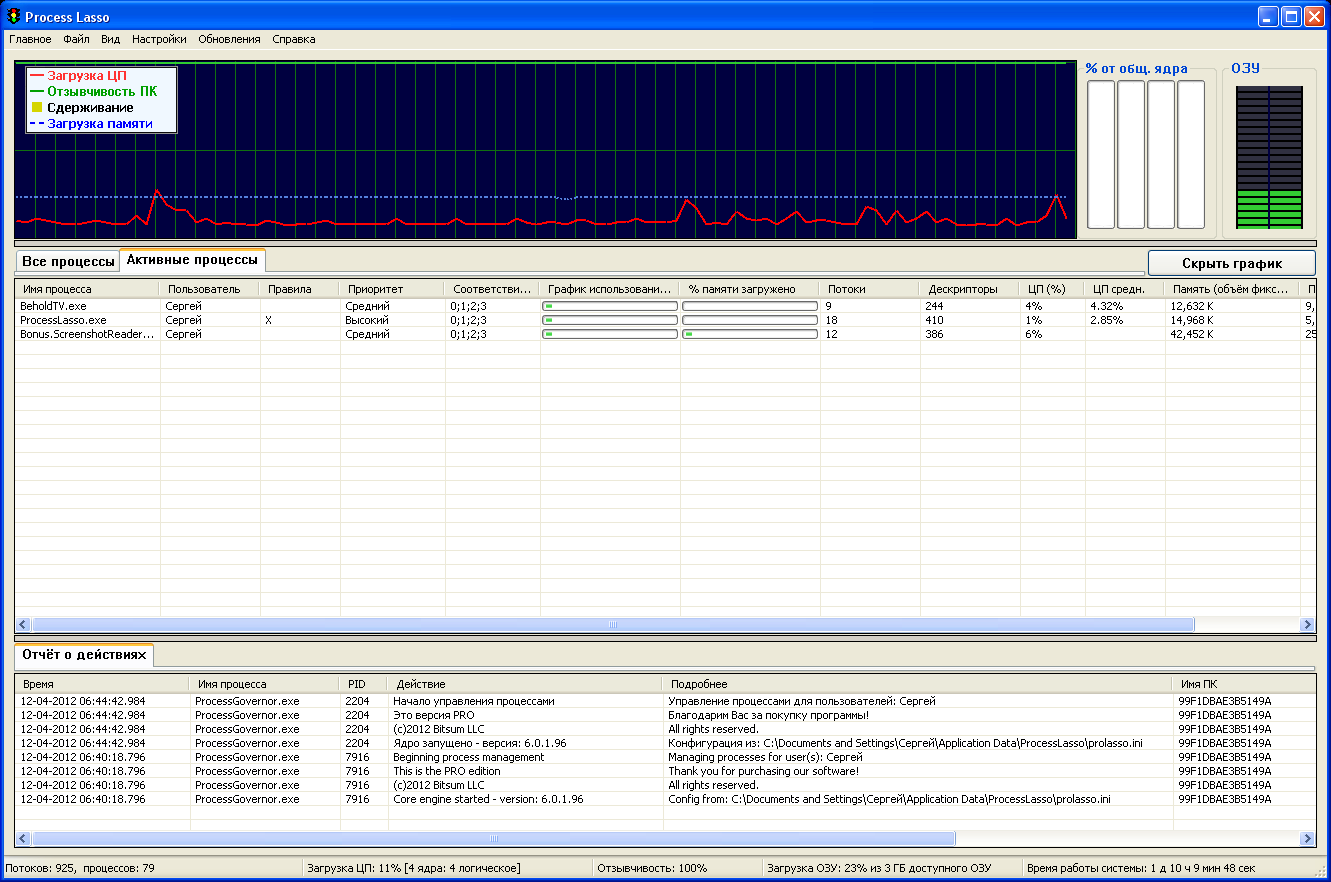1331x882 pixels.
Task: Open the Файл menu
Action: pyautogui.click(x=76, y=39)
